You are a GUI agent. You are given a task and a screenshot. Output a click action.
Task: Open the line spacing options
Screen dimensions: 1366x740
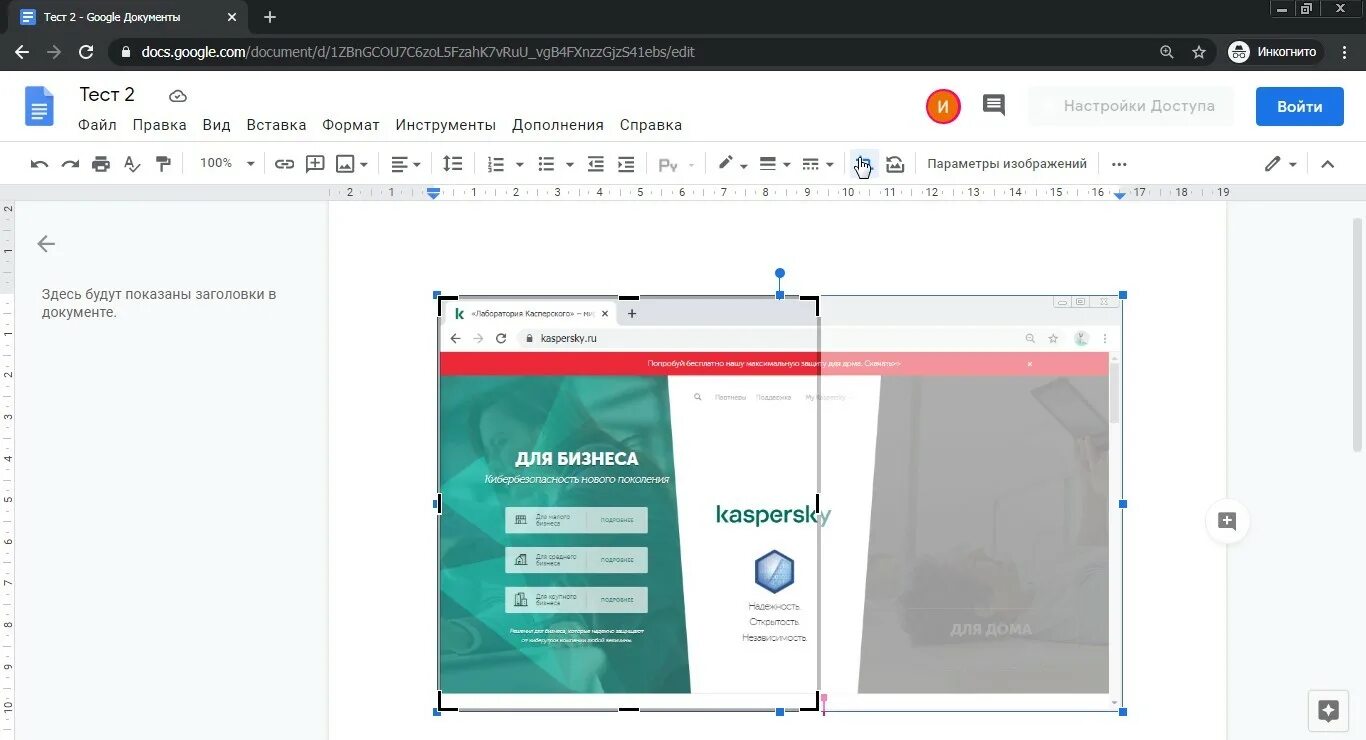click(x=453, y=164)
